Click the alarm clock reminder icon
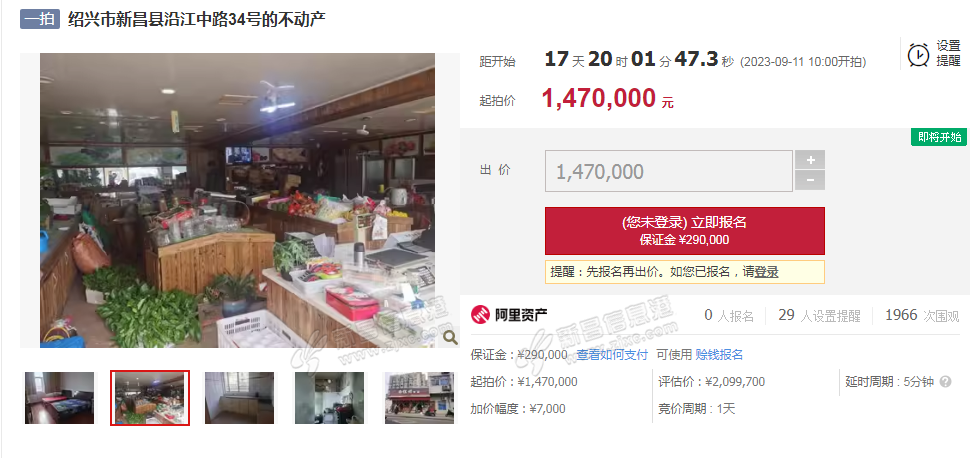 (x=918, y=54)
